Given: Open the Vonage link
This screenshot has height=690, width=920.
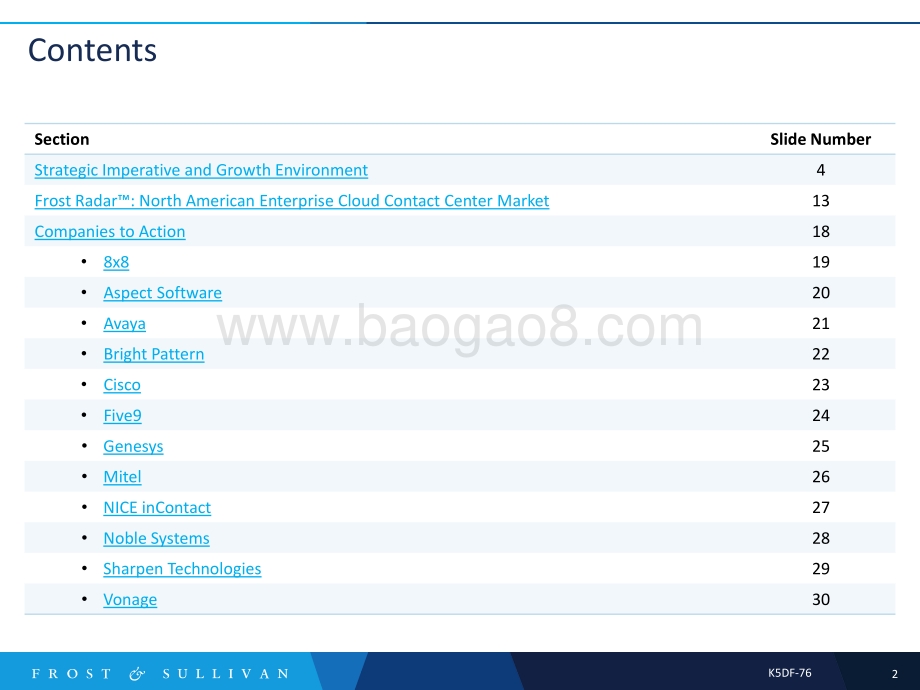Looking at the screenshot, I should (130, 600).
